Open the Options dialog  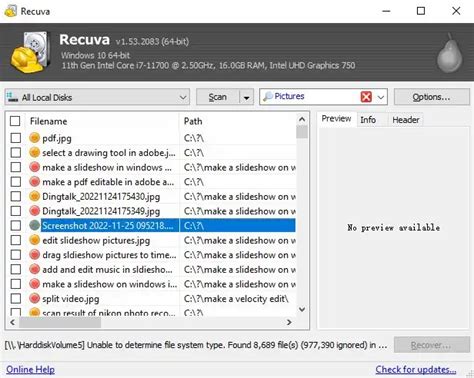click(432, 97)
